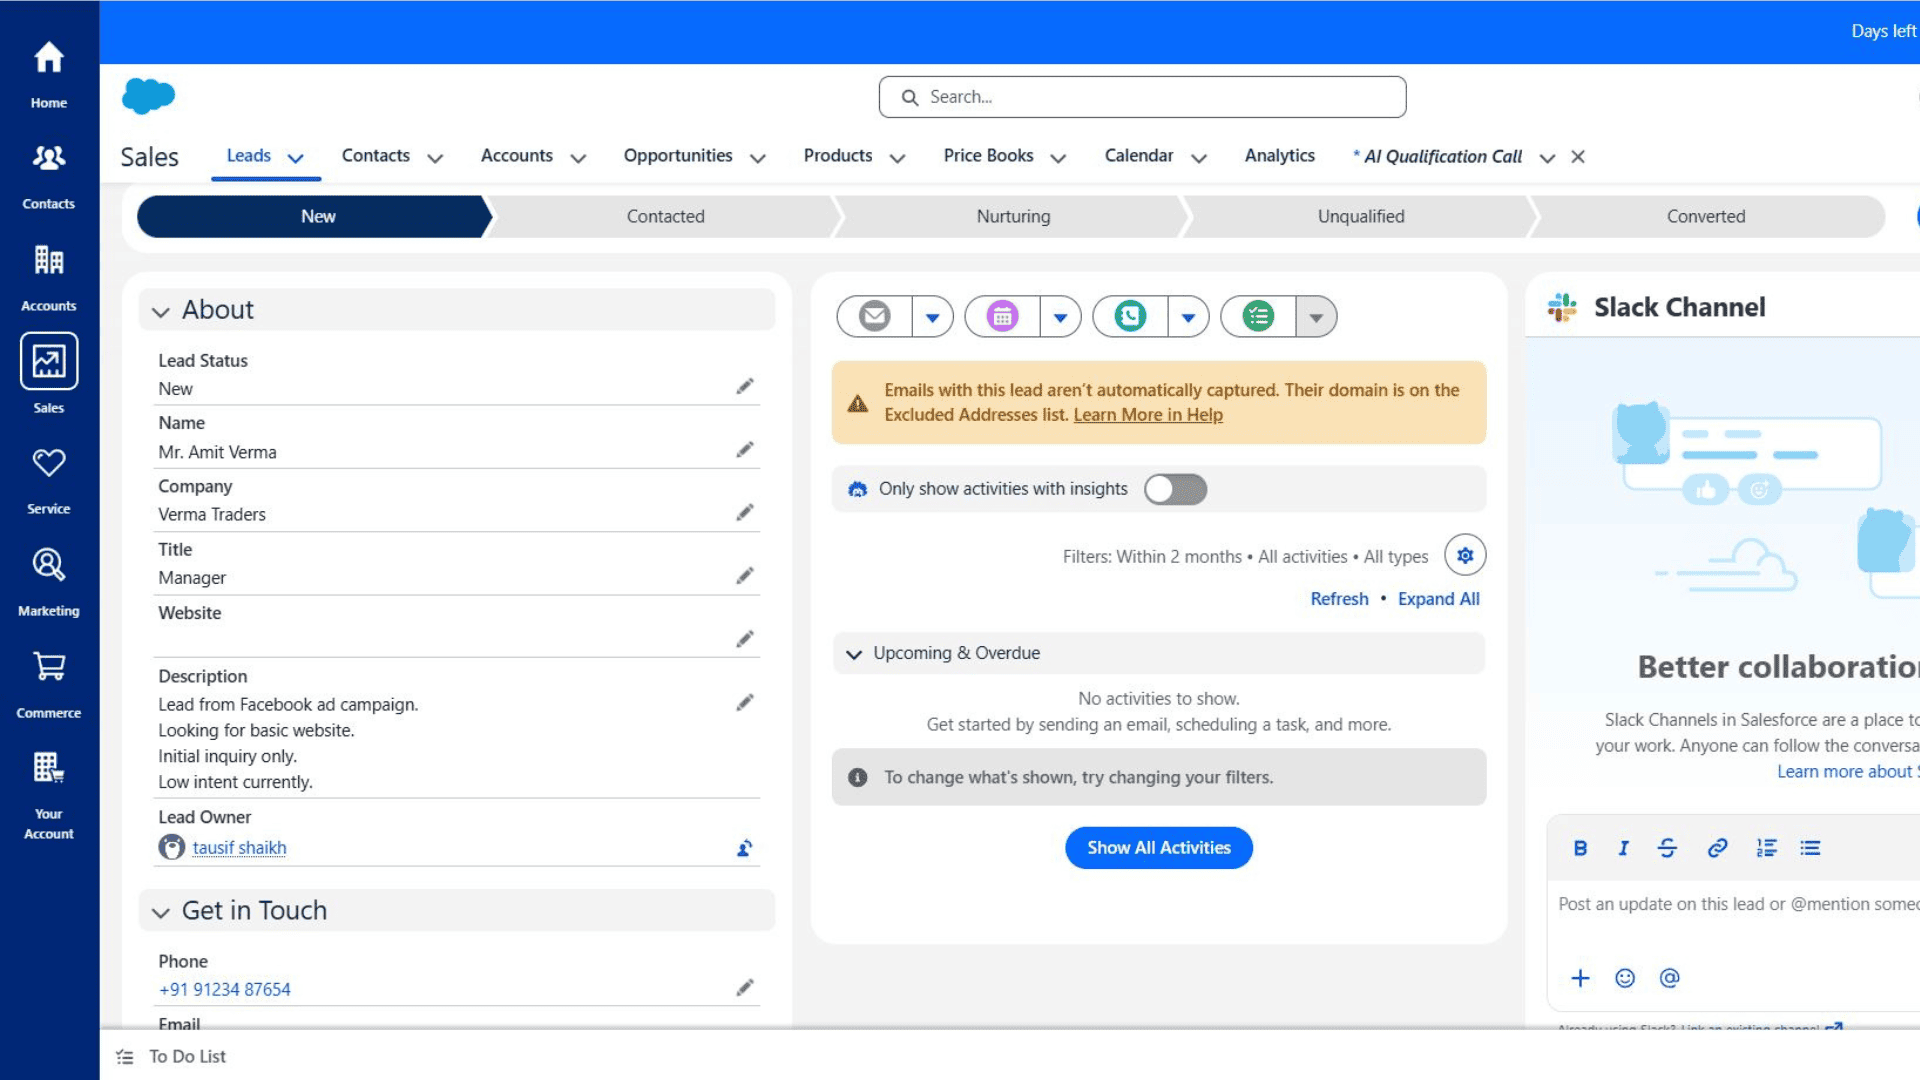Change lead owner icon

point(745,848)
